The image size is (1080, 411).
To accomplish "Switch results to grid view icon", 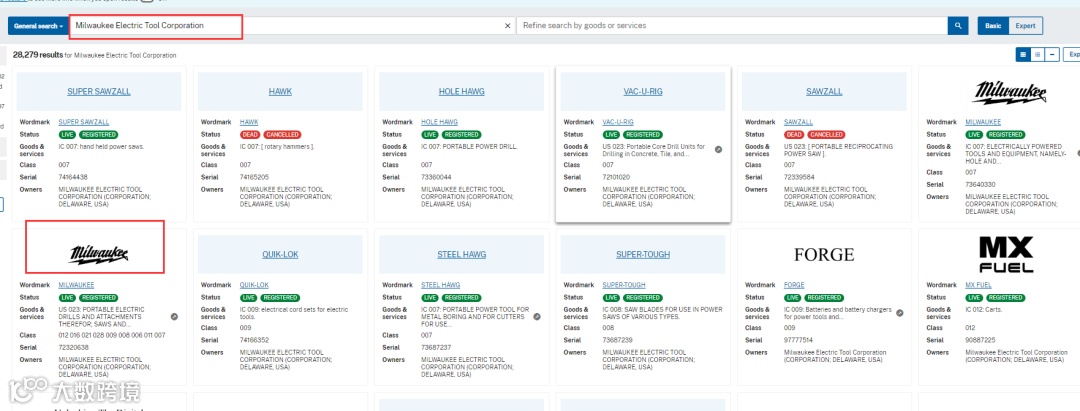I will tap(1023, 54).
